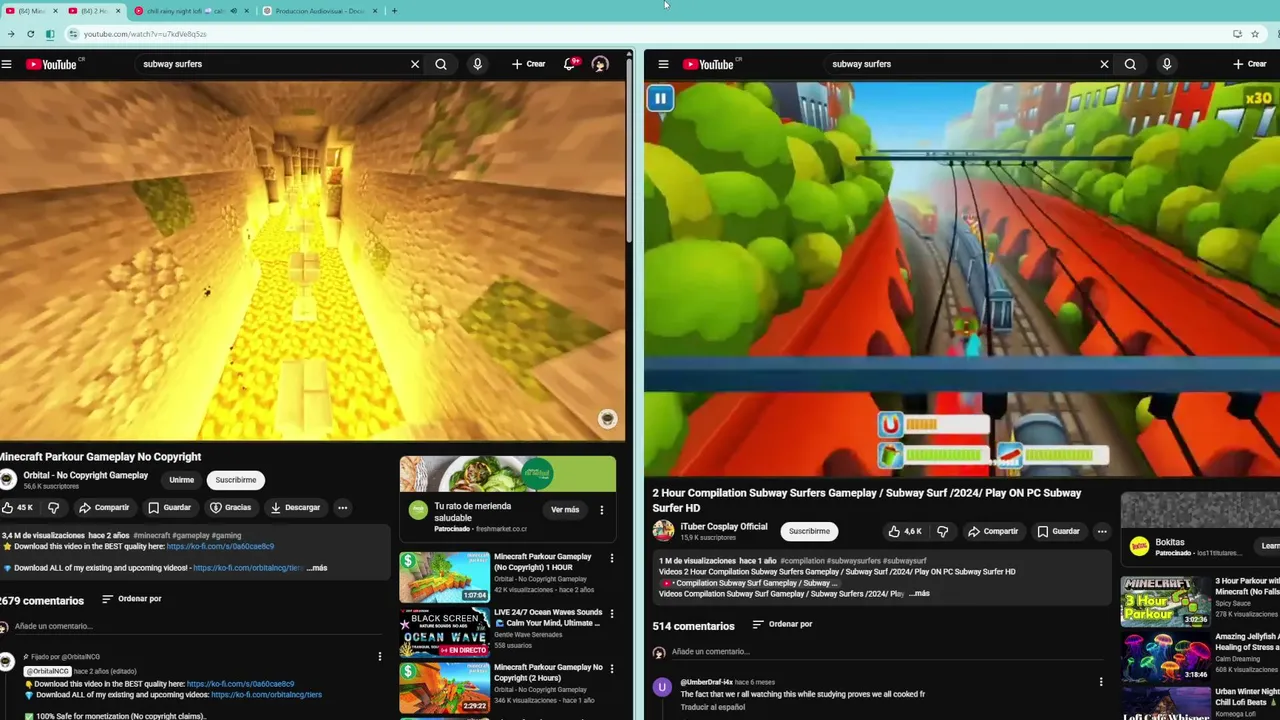The image size is (1280, 720).
Task: Open Crear in the right window
Action: [1249, 64]
